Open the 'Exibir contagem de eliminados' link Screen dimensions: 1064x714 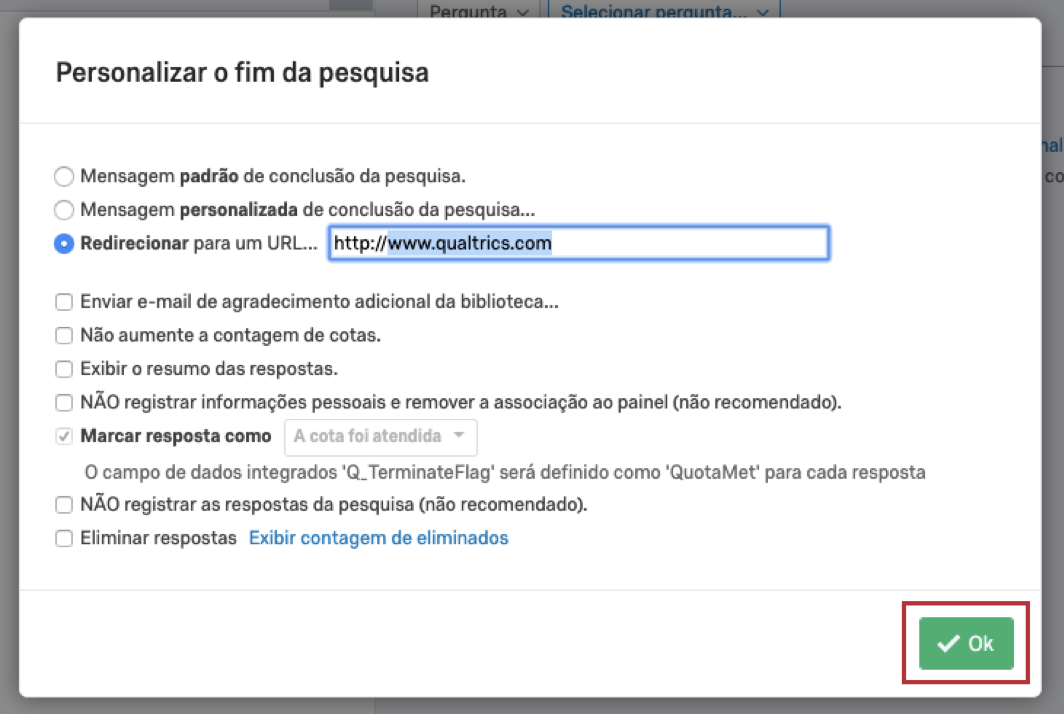click(x=378, y=538)
